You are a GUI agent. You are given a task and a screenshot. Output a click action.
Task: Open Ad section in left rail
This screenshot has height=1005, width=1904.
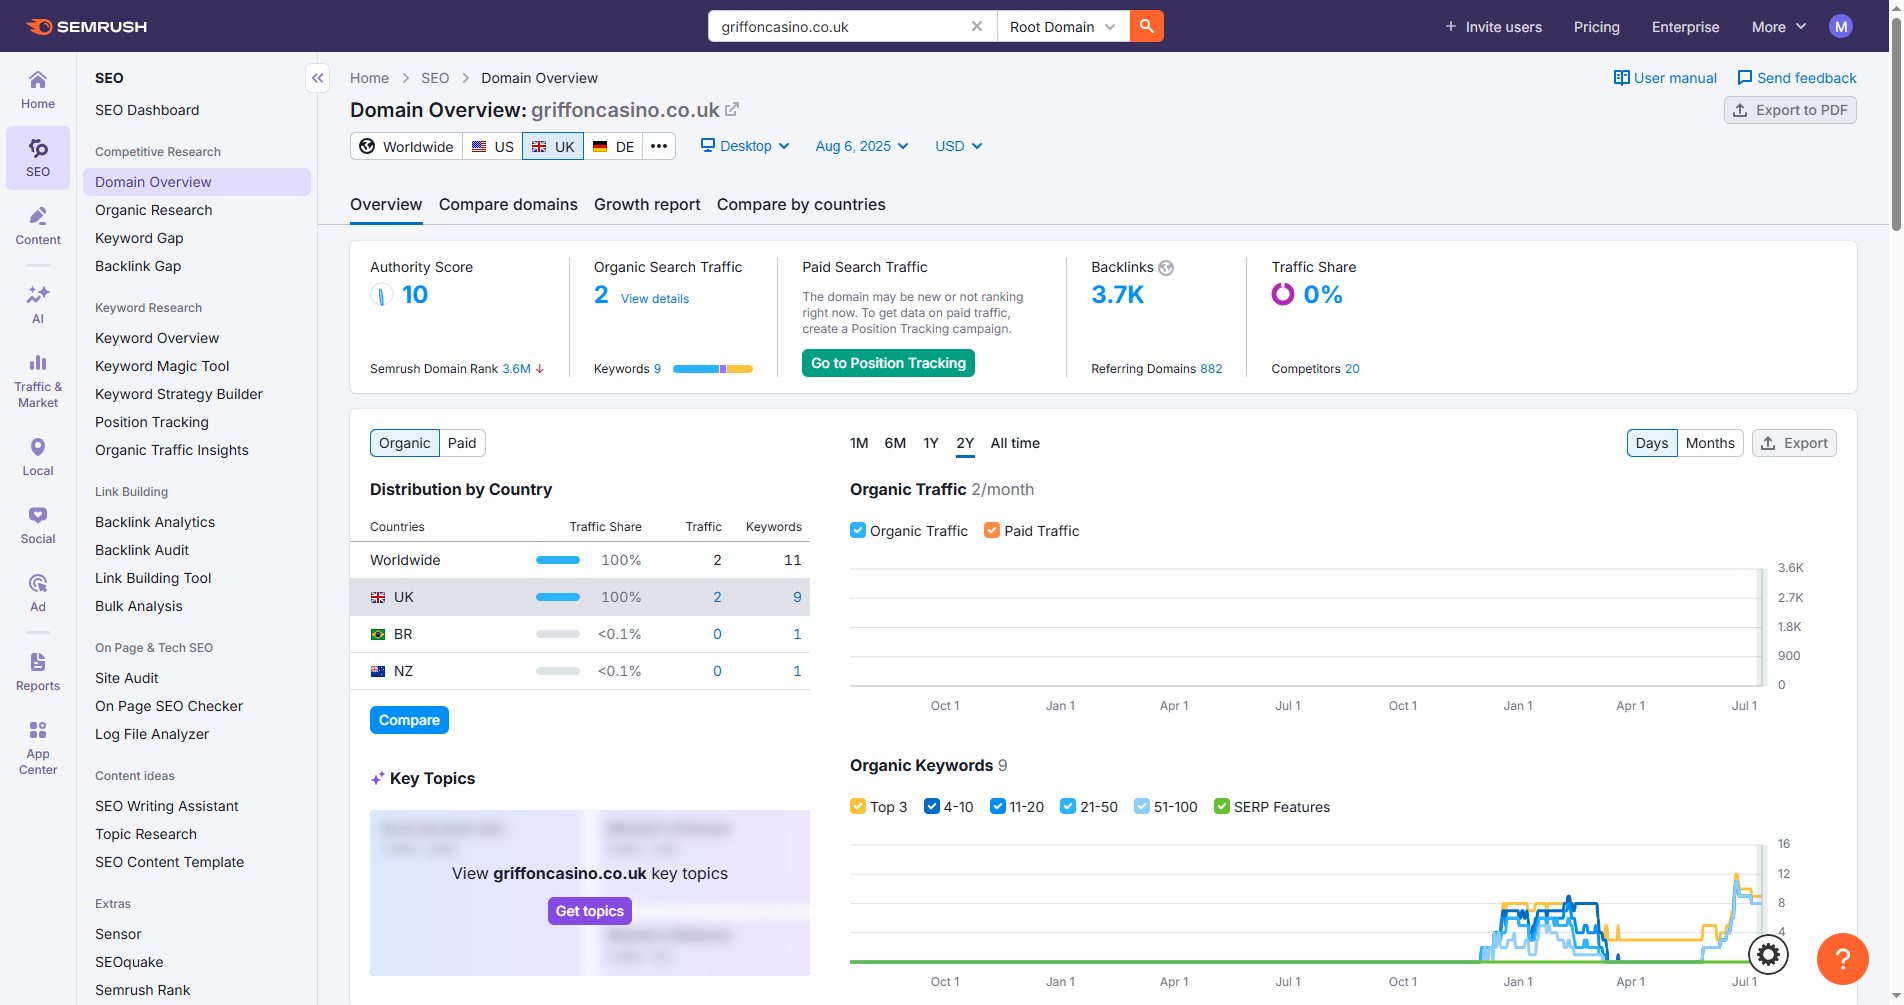tap(38, 593)
